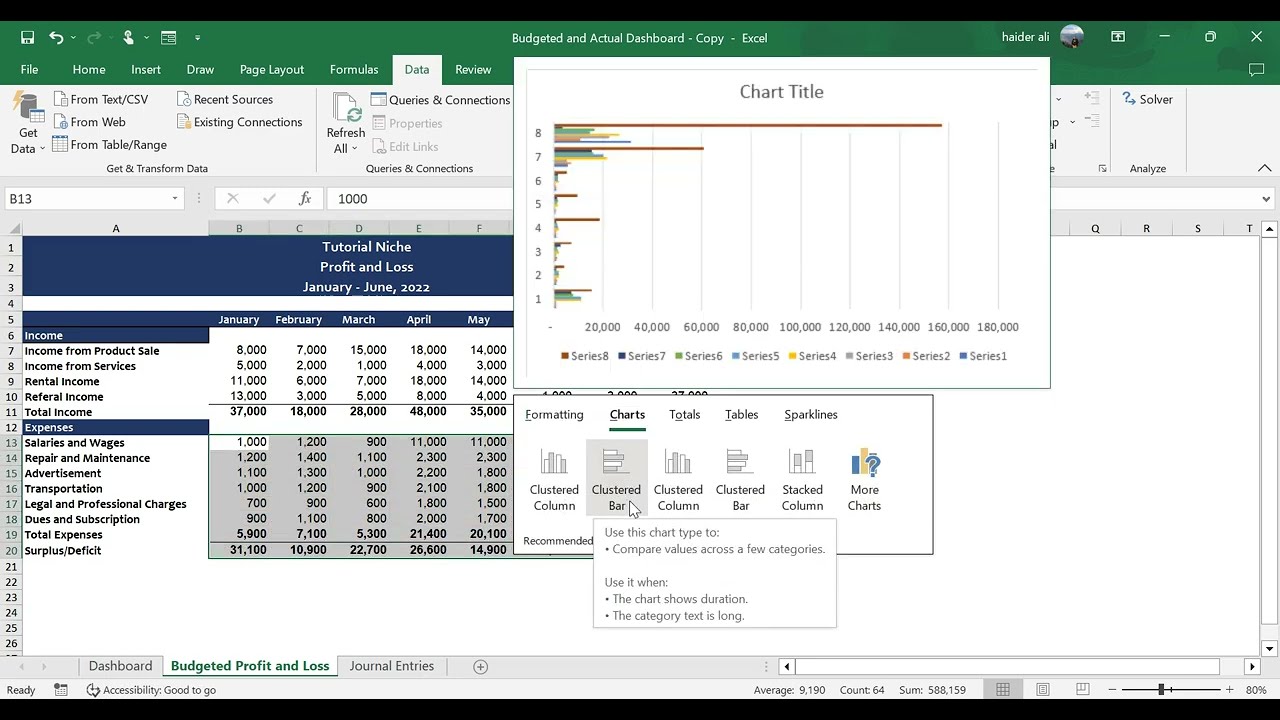Click January Salaries and Wages cell 1,000
Viewport: 1280px width, 720px height.
(239, 442)
